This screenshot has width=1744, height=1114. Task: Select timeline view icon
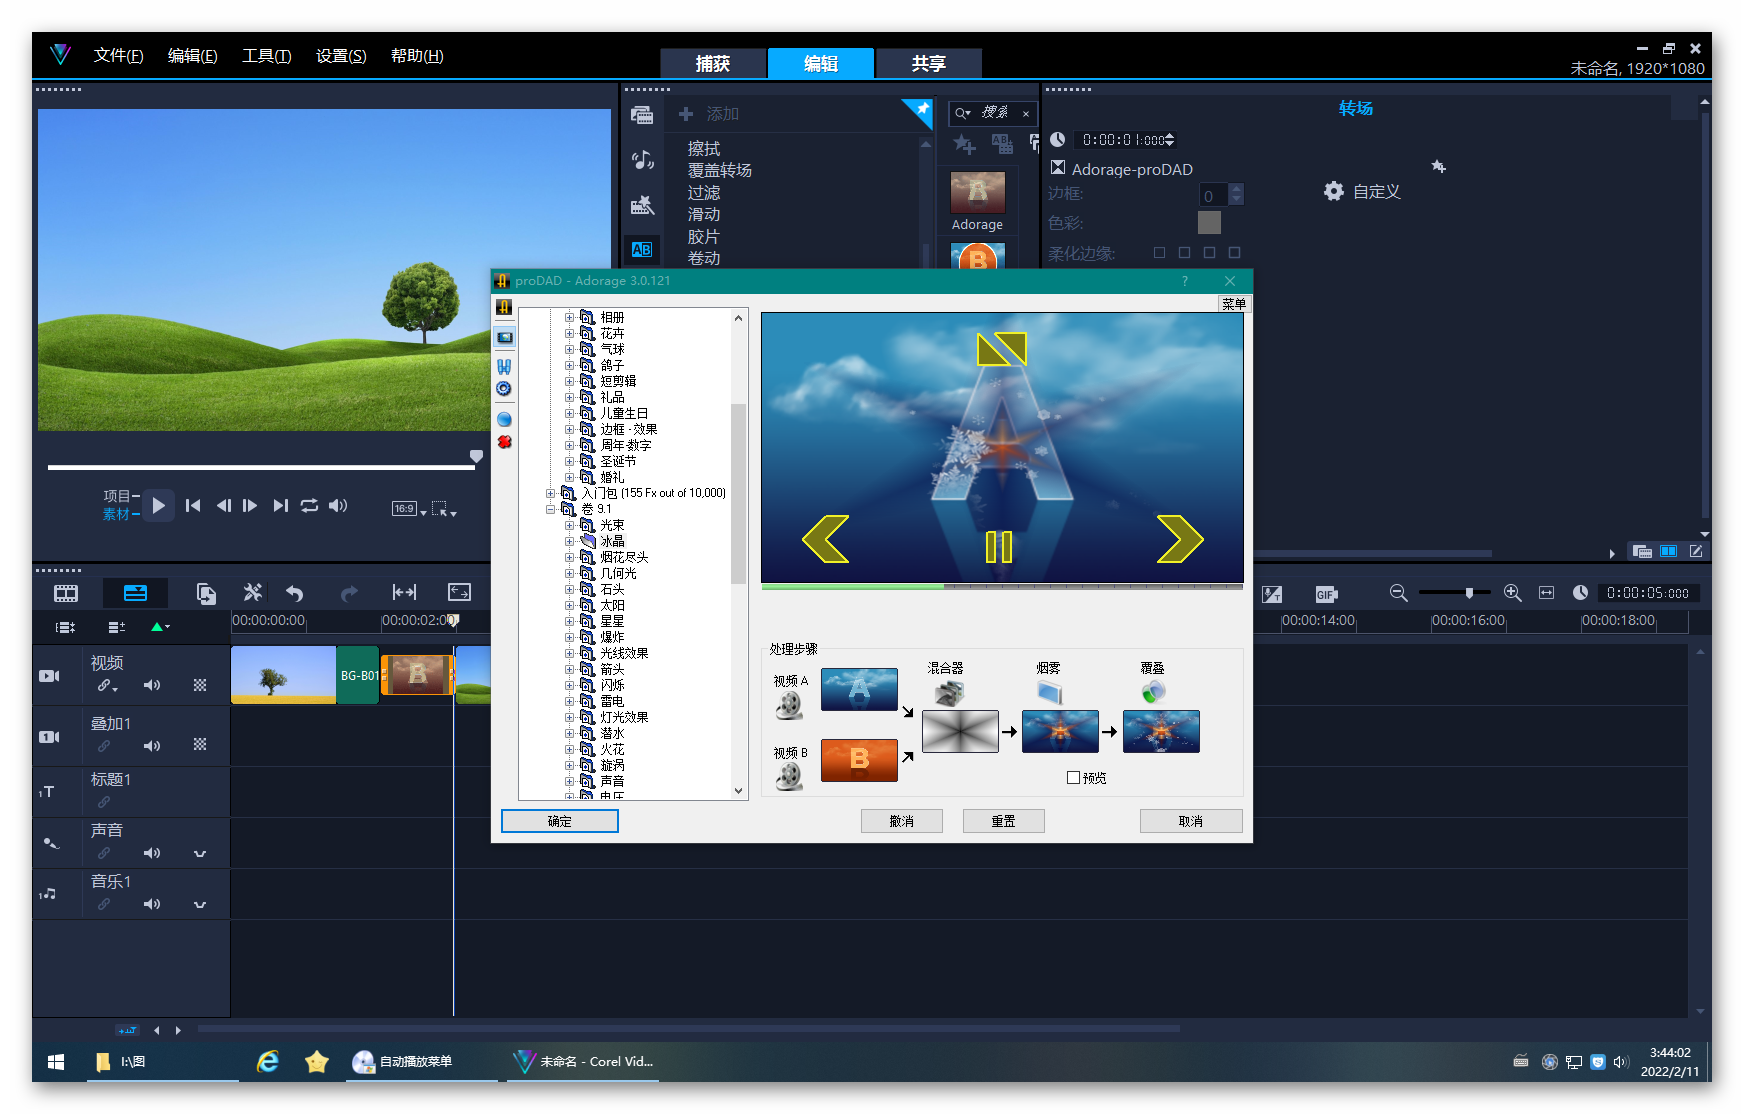click(135, 593)
